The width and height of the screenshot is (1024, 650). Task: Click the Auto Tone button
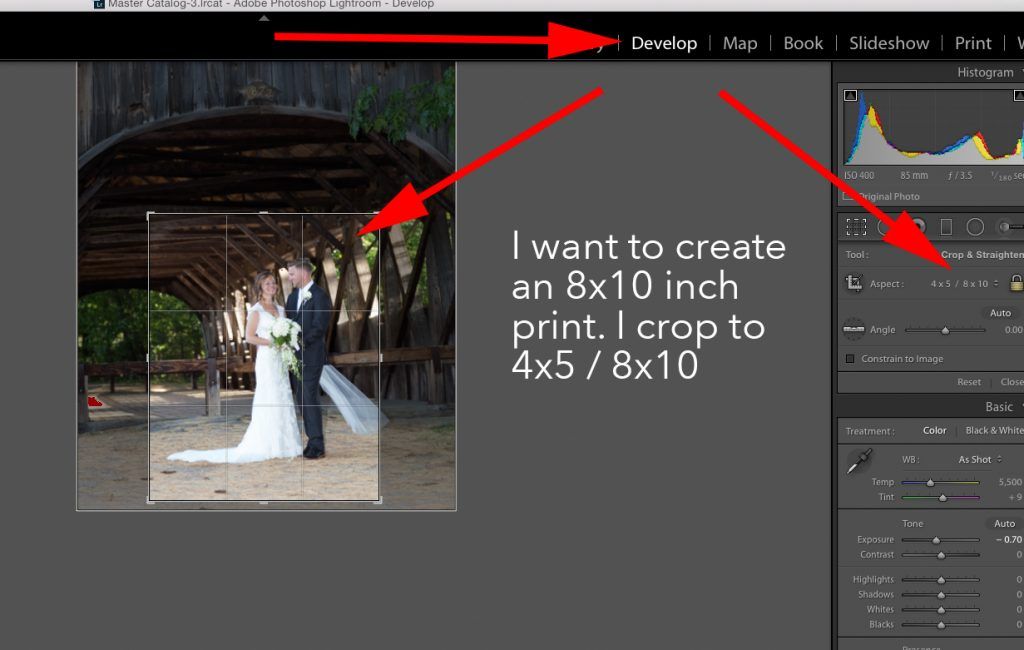pos(1004,524)
